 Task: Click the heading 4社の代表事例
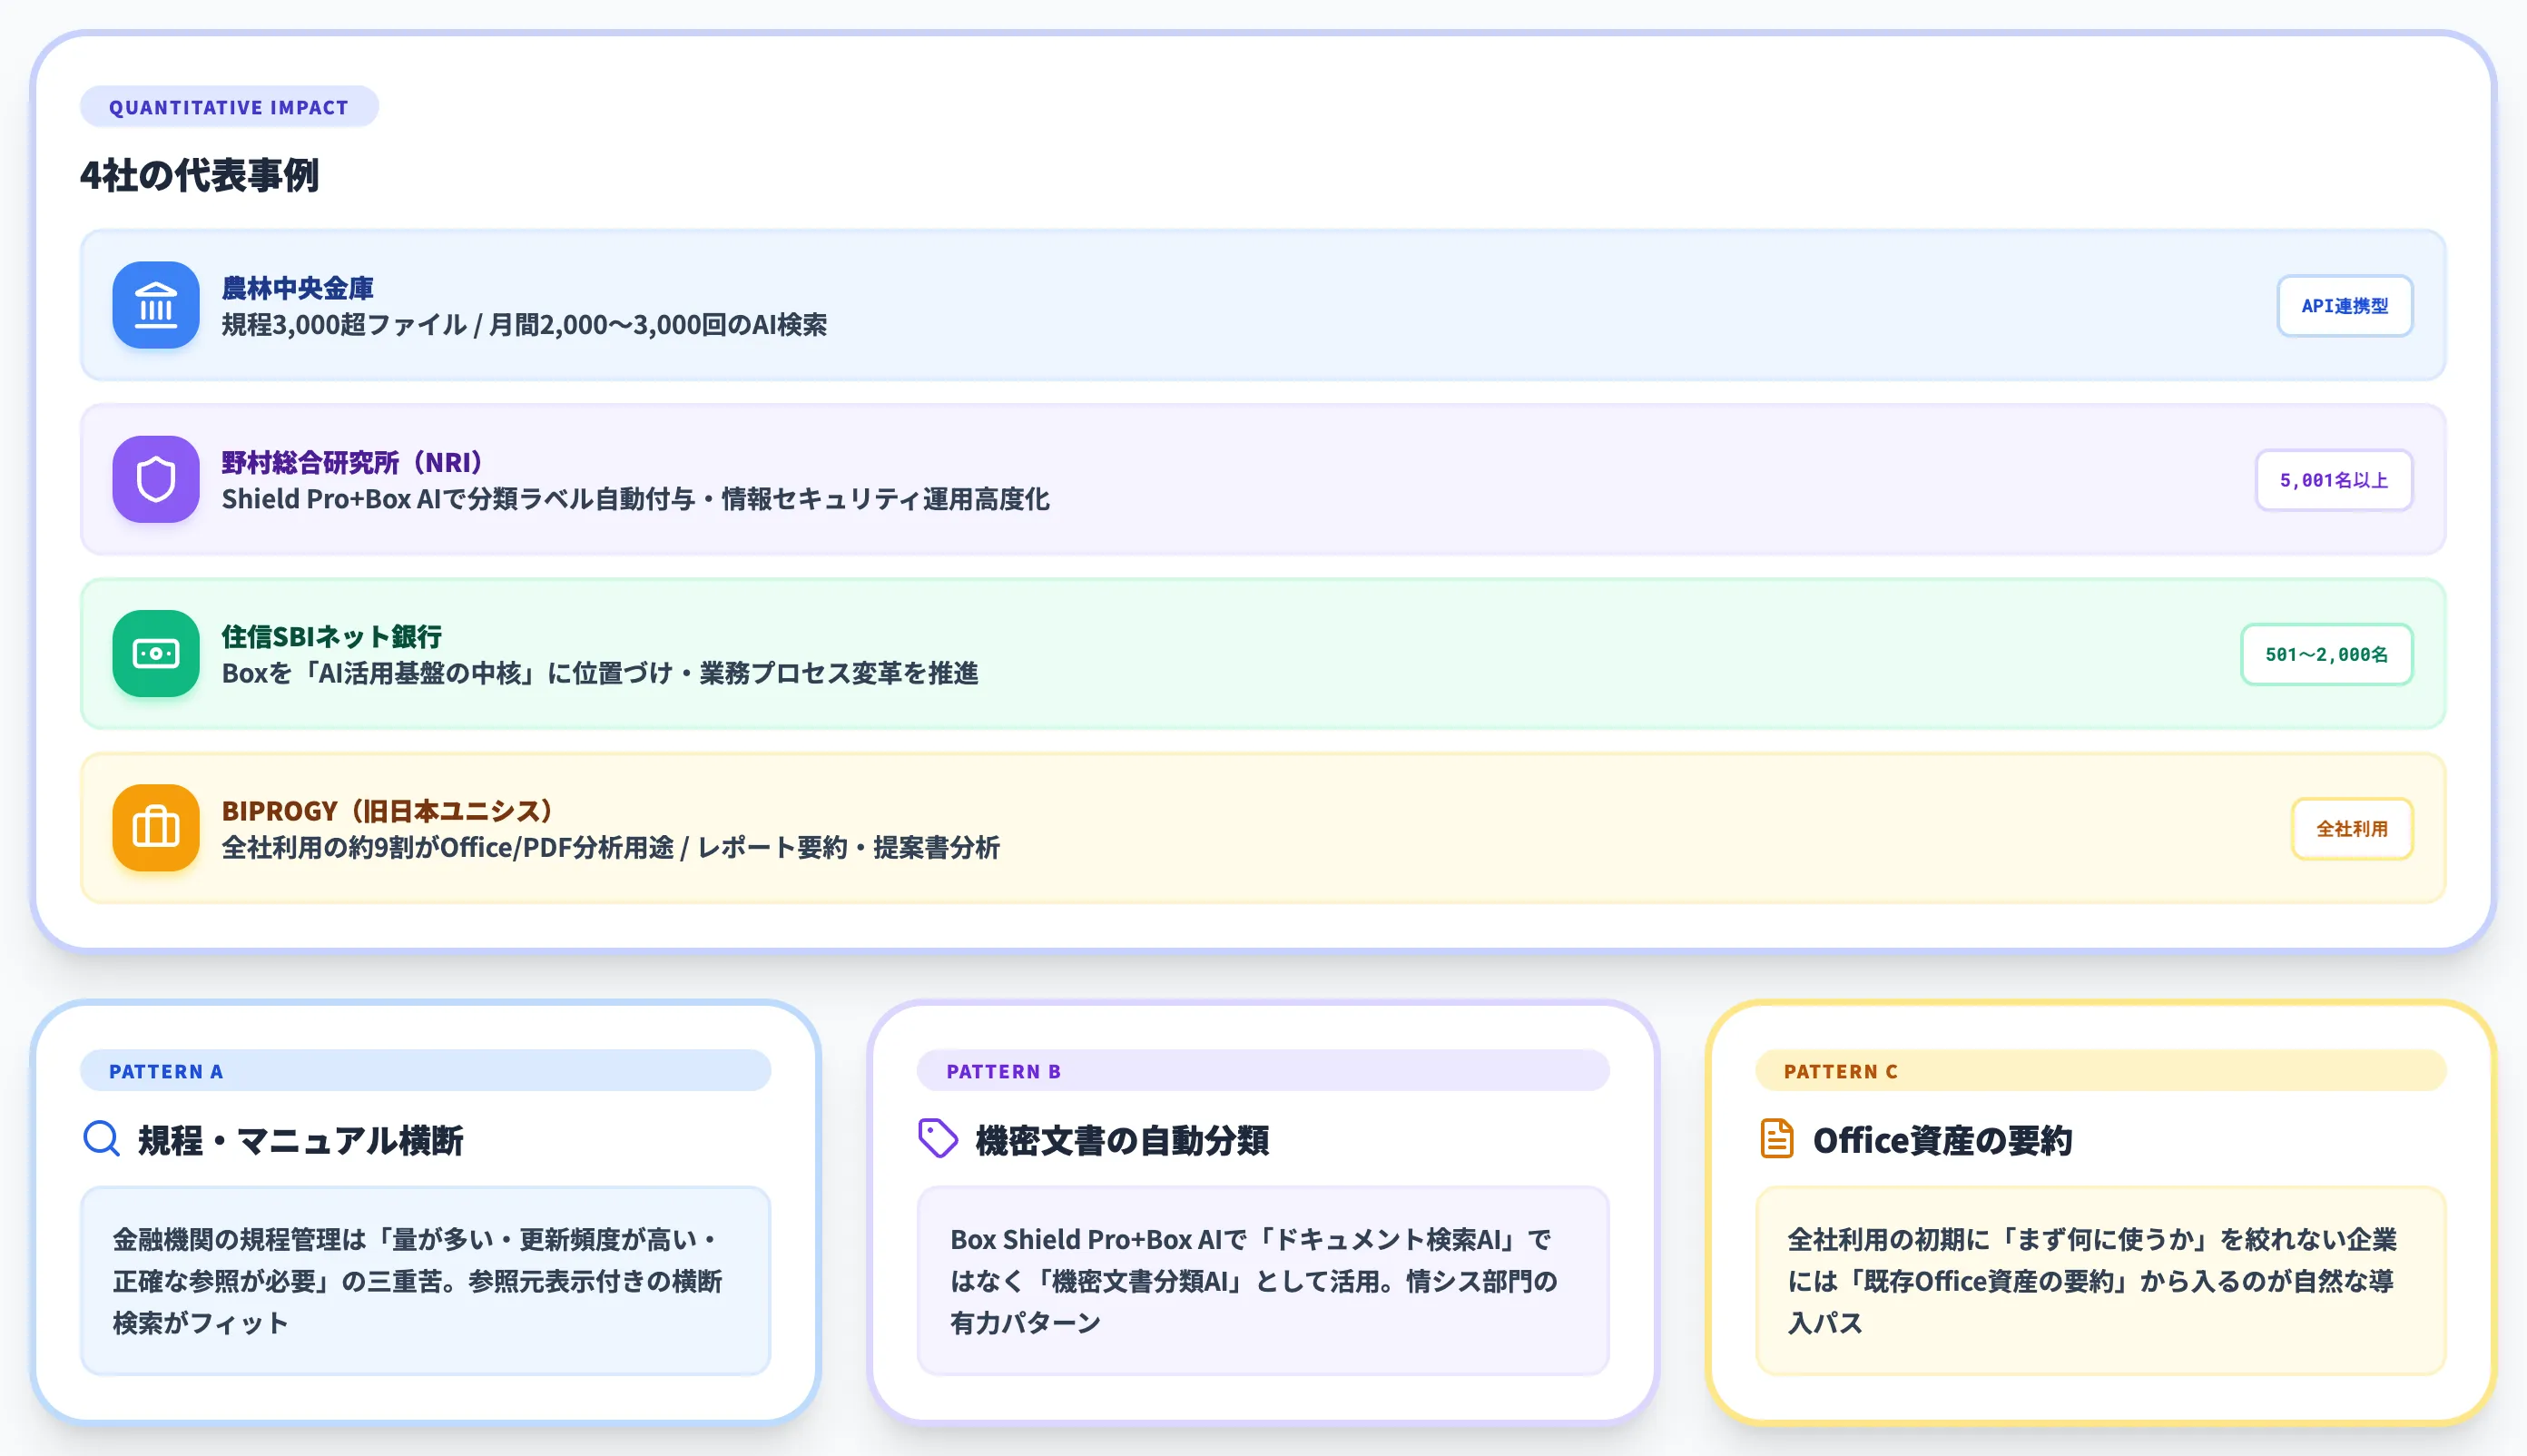click(200, 176)
